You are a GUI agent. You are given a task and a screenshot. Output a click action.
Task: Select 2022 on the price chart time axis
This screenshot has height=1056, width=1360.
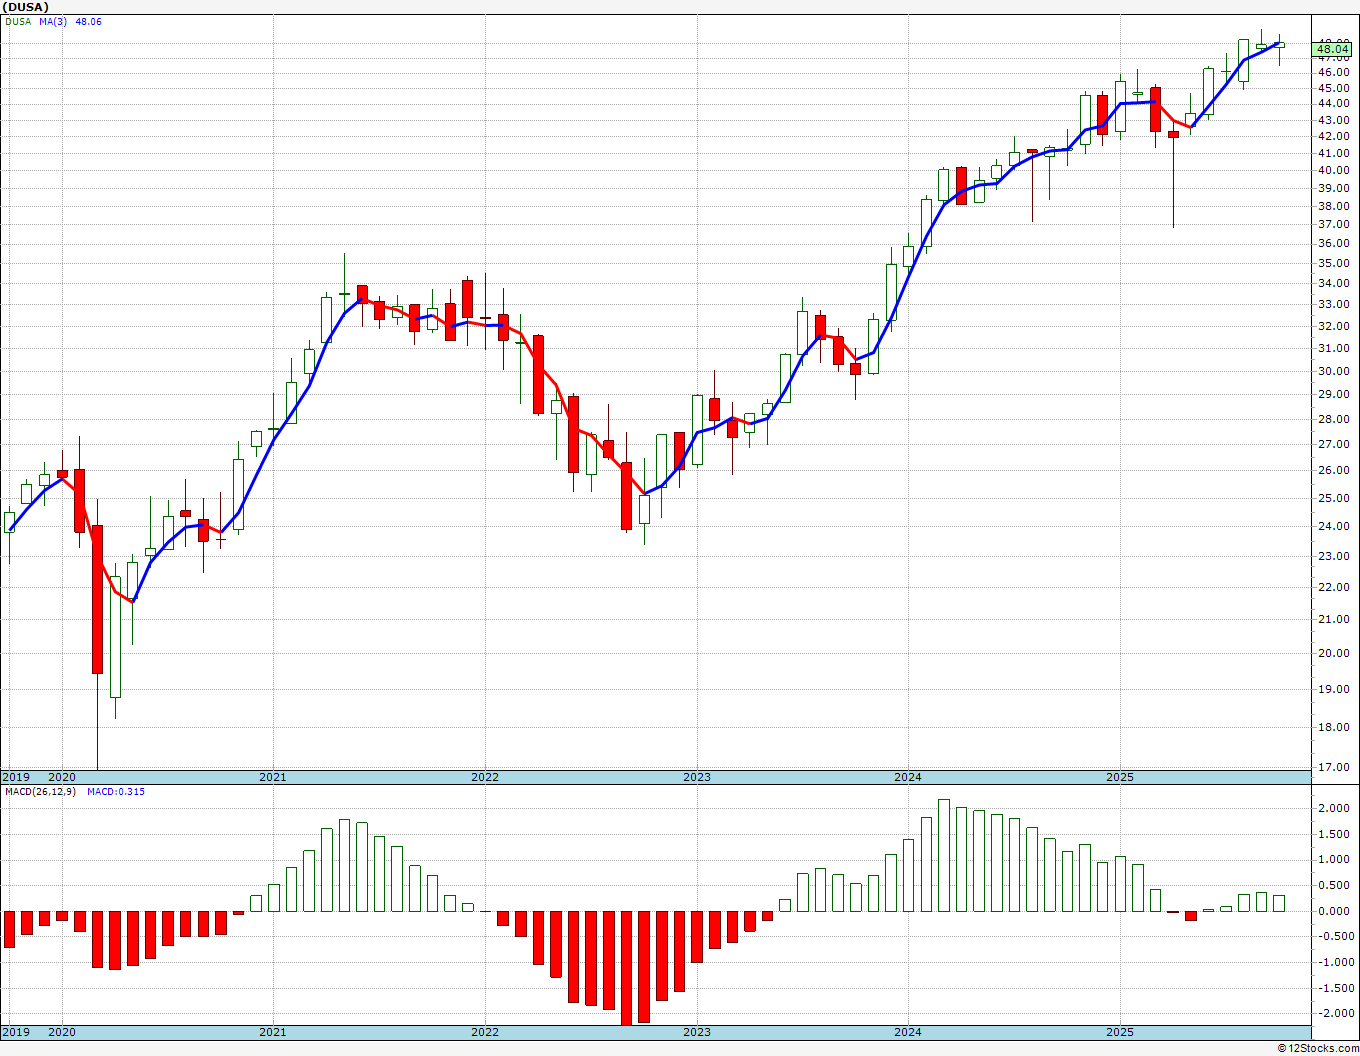485,777
